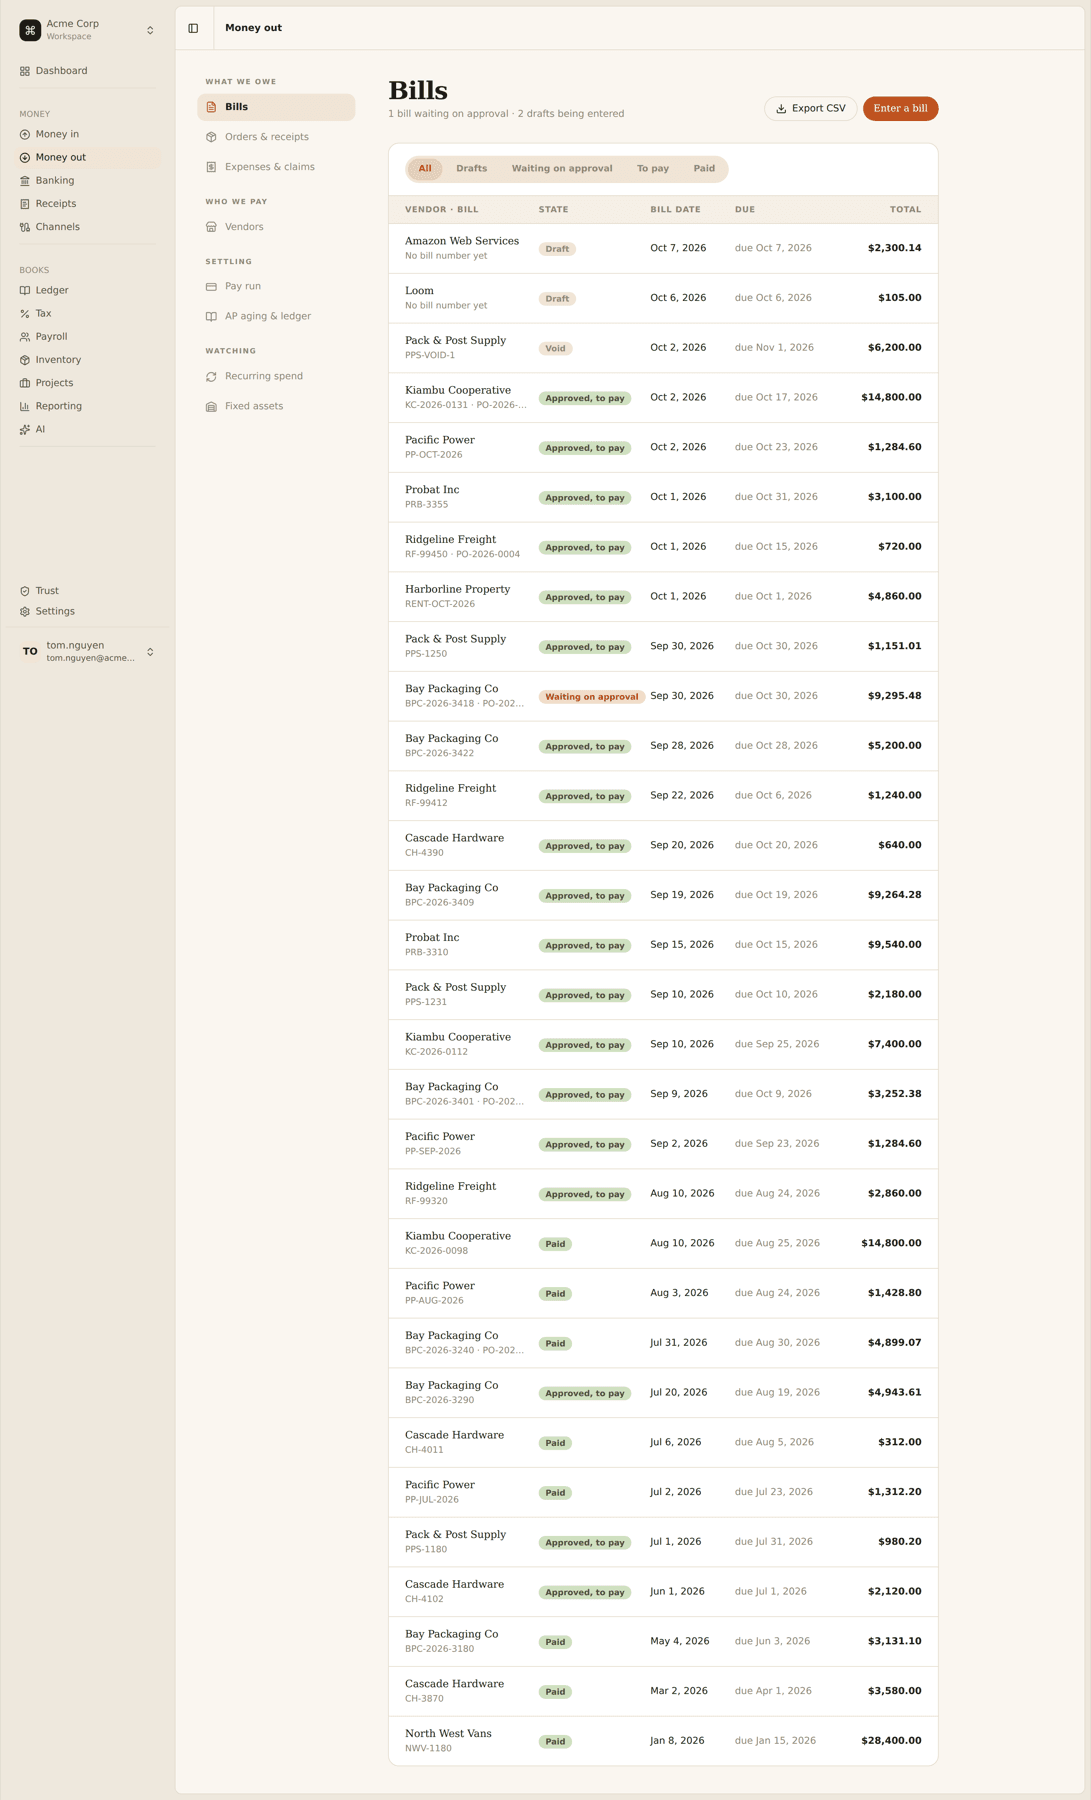Click the Waiting on approval status badge
Viewport: 1091px width, 1800px height.
tap(592, 697)
